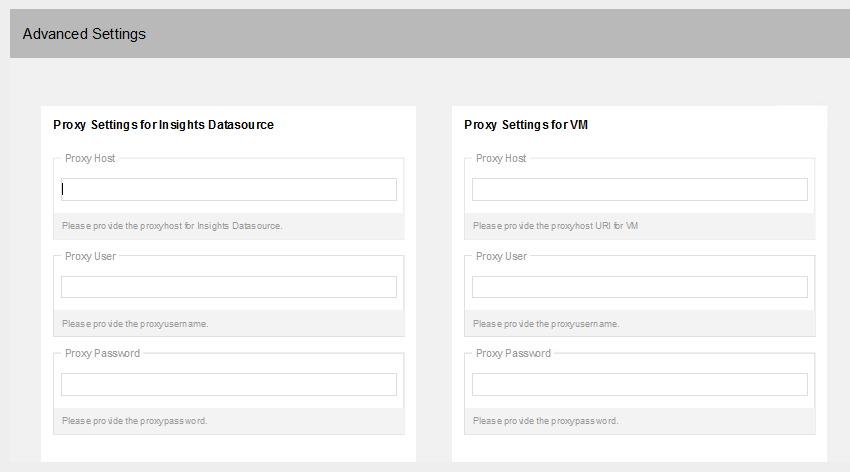
Task: Click the proxy password hint in VM section
Action: coord(545,421)
